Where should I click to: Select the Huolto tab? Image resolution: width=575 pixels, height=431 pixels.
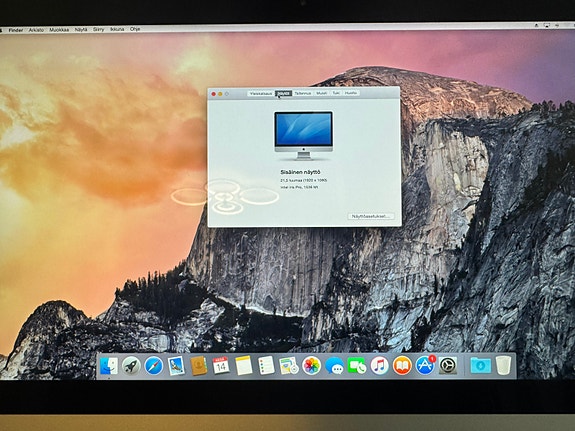351,93
